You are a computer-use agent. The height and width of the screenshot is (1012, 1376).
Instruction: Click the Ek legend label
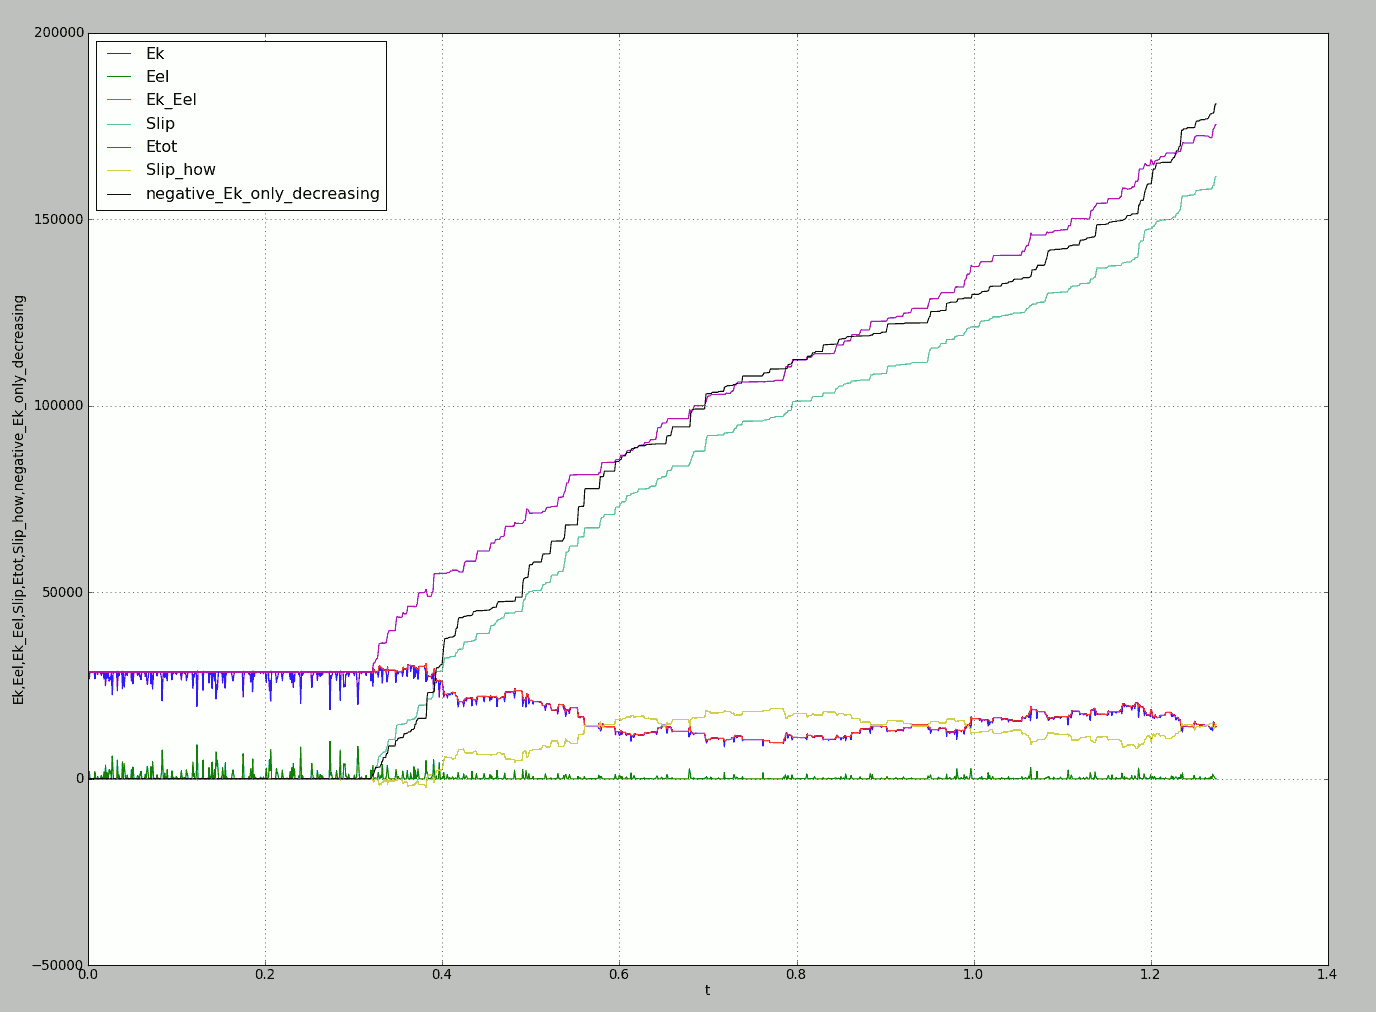point(155,54)
